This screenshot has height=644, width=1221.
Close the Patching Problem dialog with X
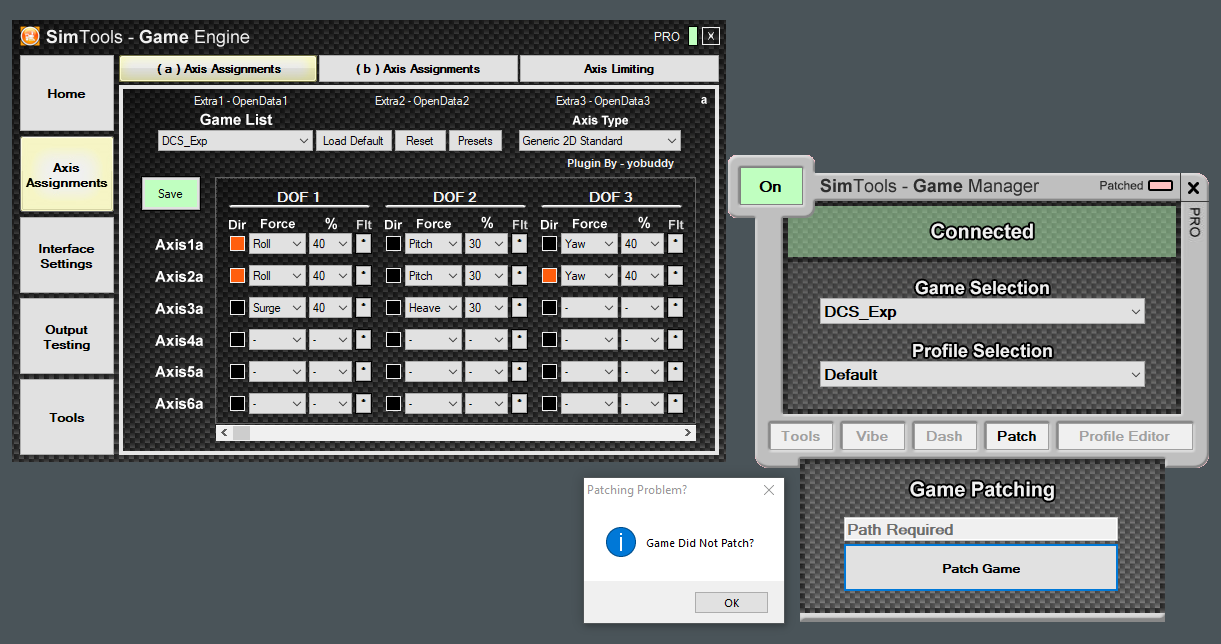pos(768,490)
